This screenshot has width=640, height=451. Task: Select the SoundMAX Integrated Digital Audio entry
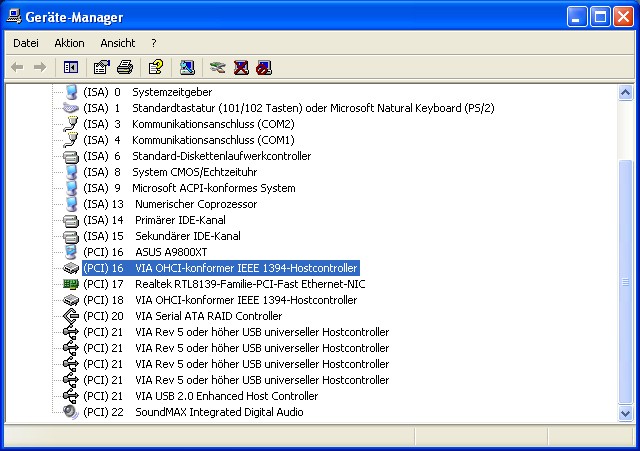coord(193,412)
